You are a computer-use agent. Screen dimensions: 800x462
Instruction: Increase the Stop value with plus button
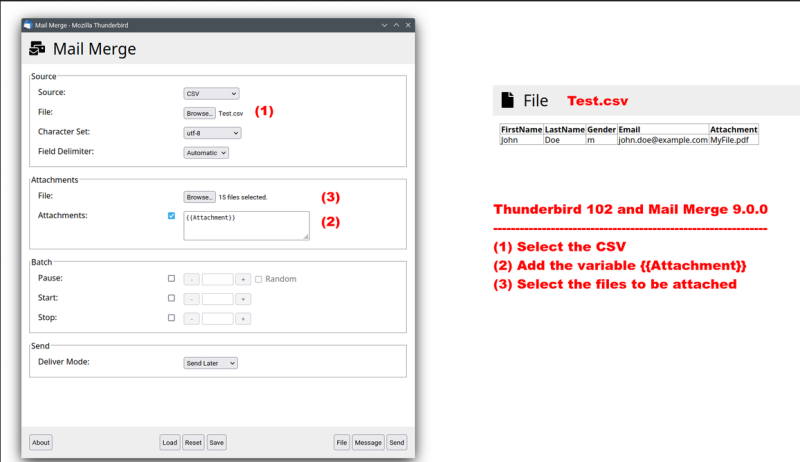[243, 319]
